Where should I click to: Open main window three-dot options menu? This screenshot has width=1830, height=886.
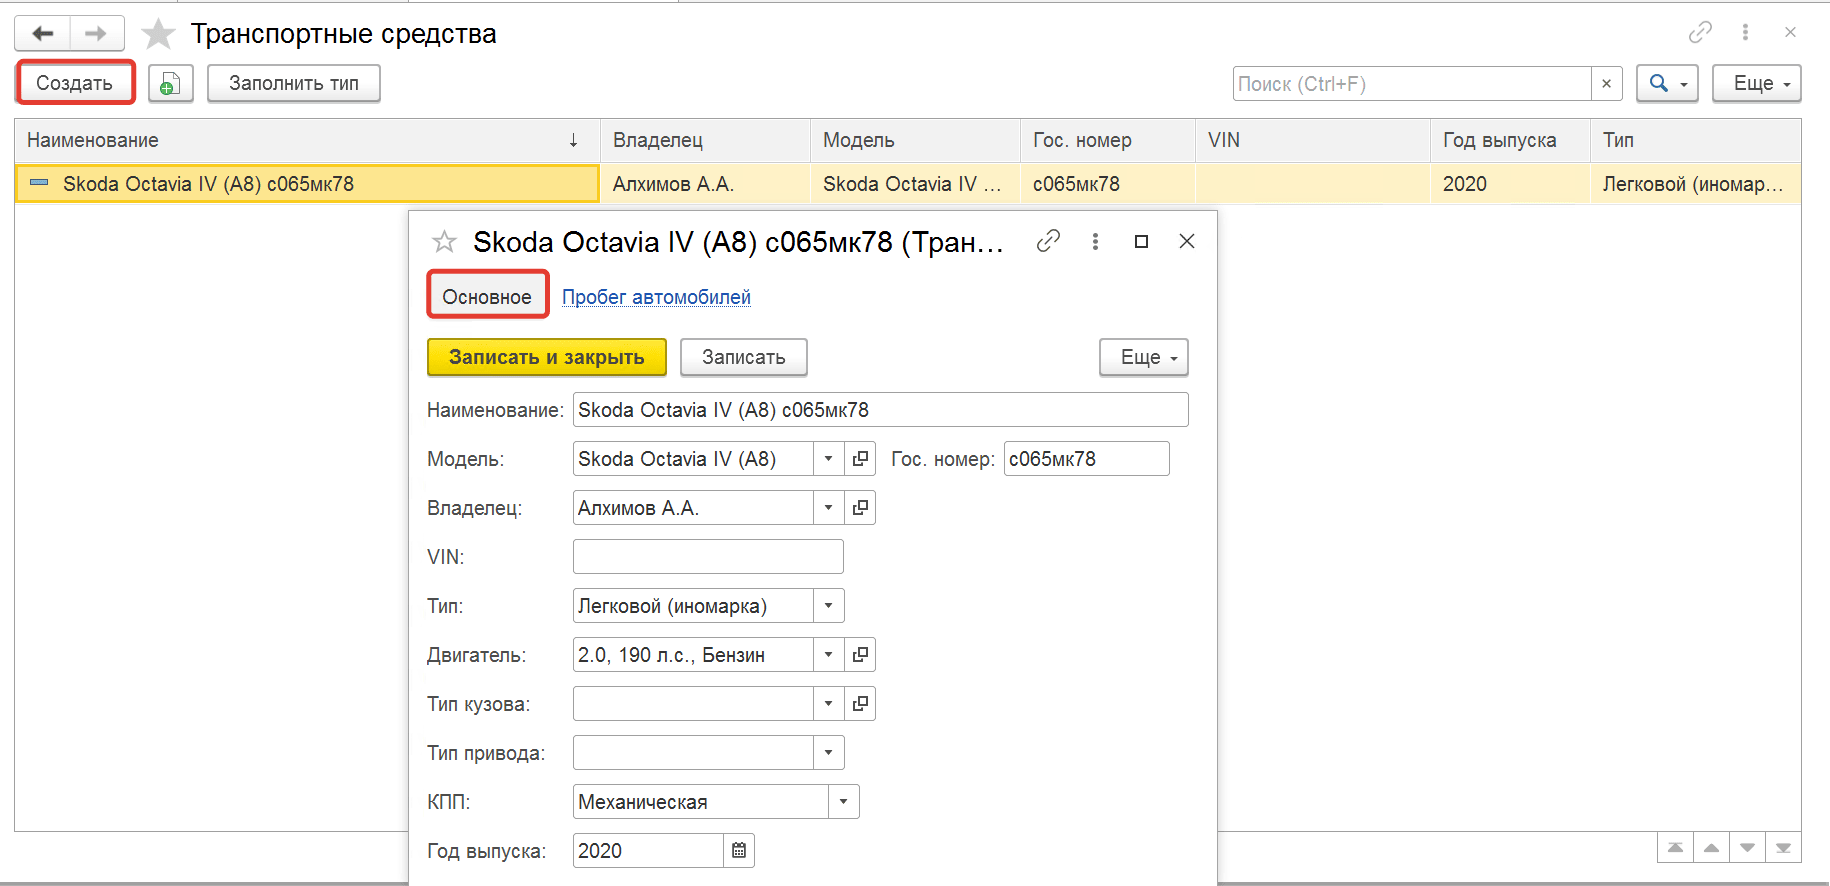1745,33
